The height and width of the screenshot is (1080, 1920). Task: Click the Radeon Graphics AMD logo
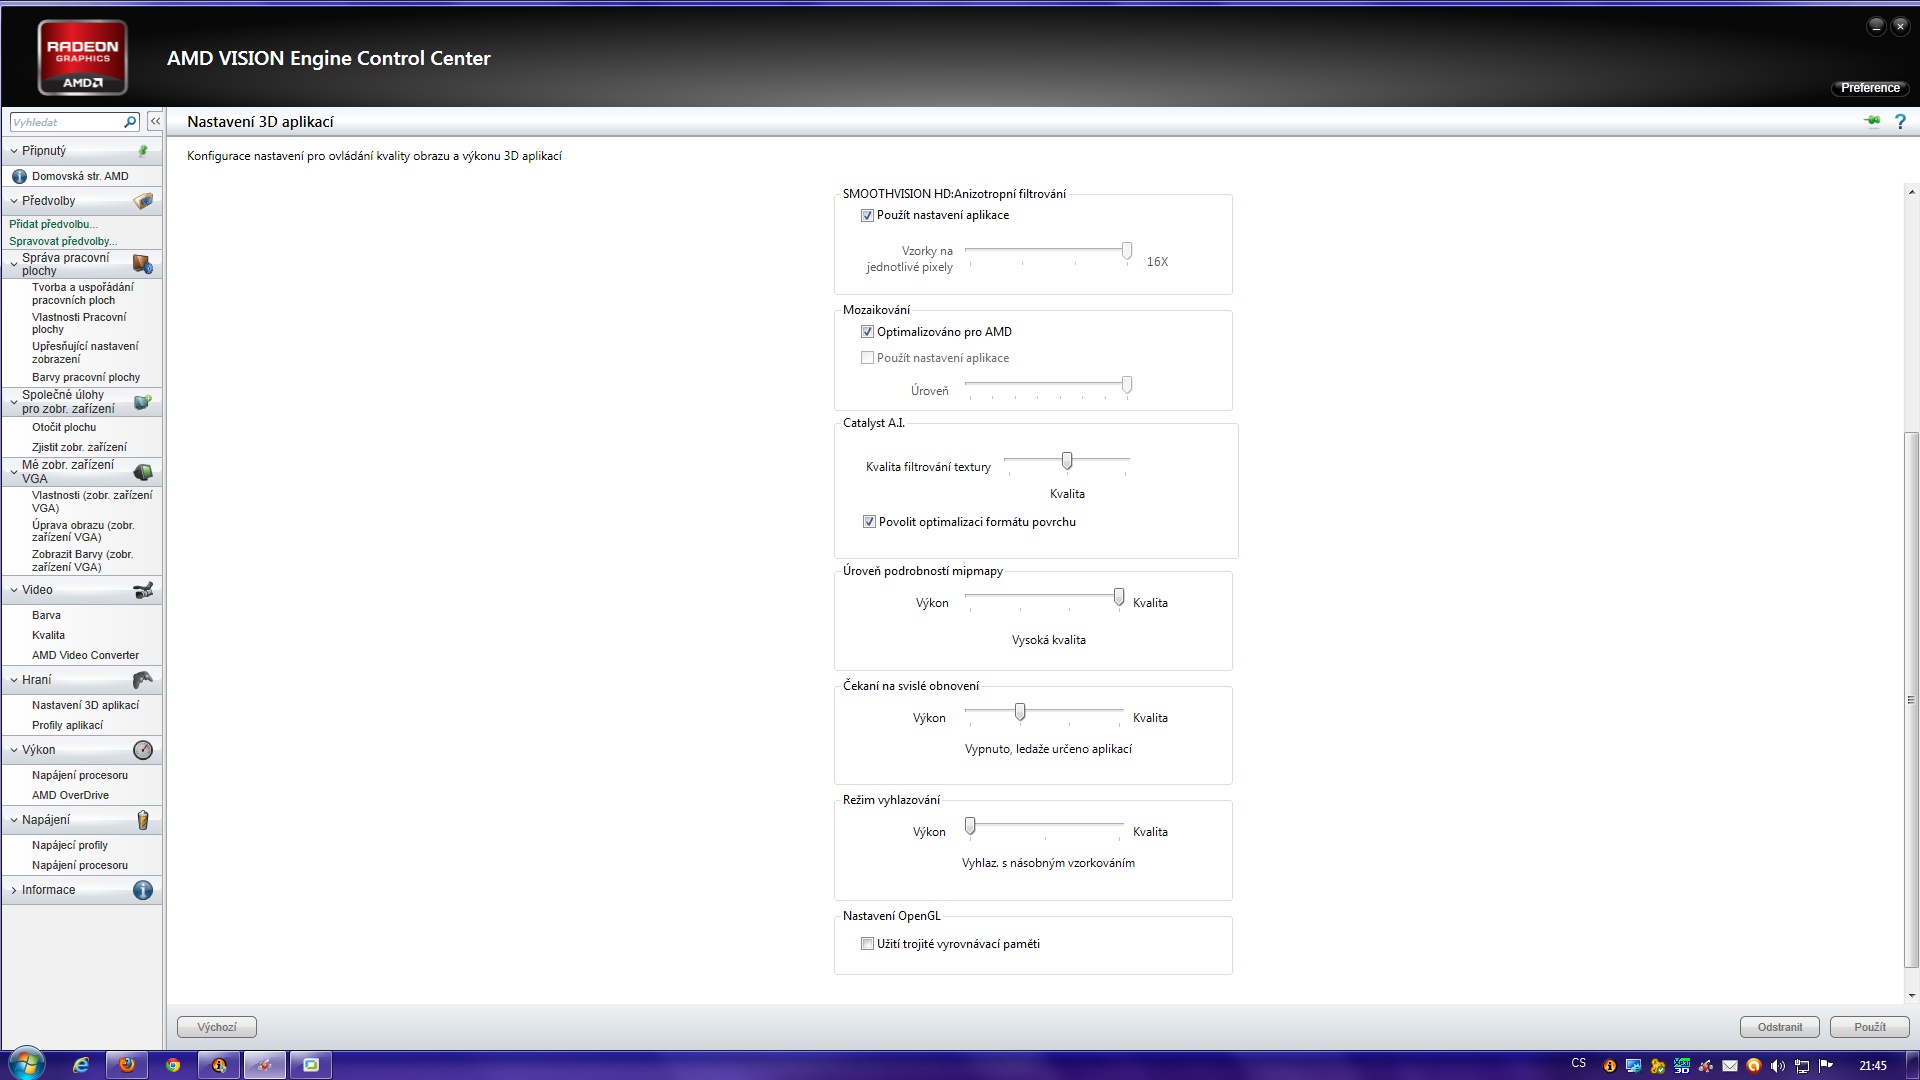point(82,58)
